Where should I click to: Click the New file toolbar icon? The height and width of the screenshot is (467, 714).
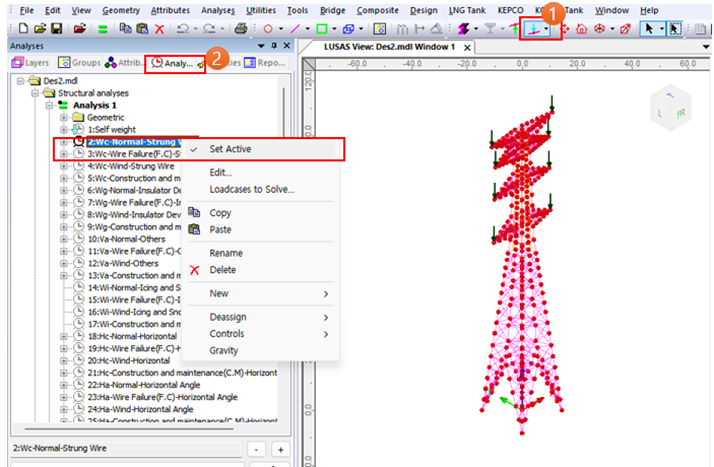[x=22, y=29]
